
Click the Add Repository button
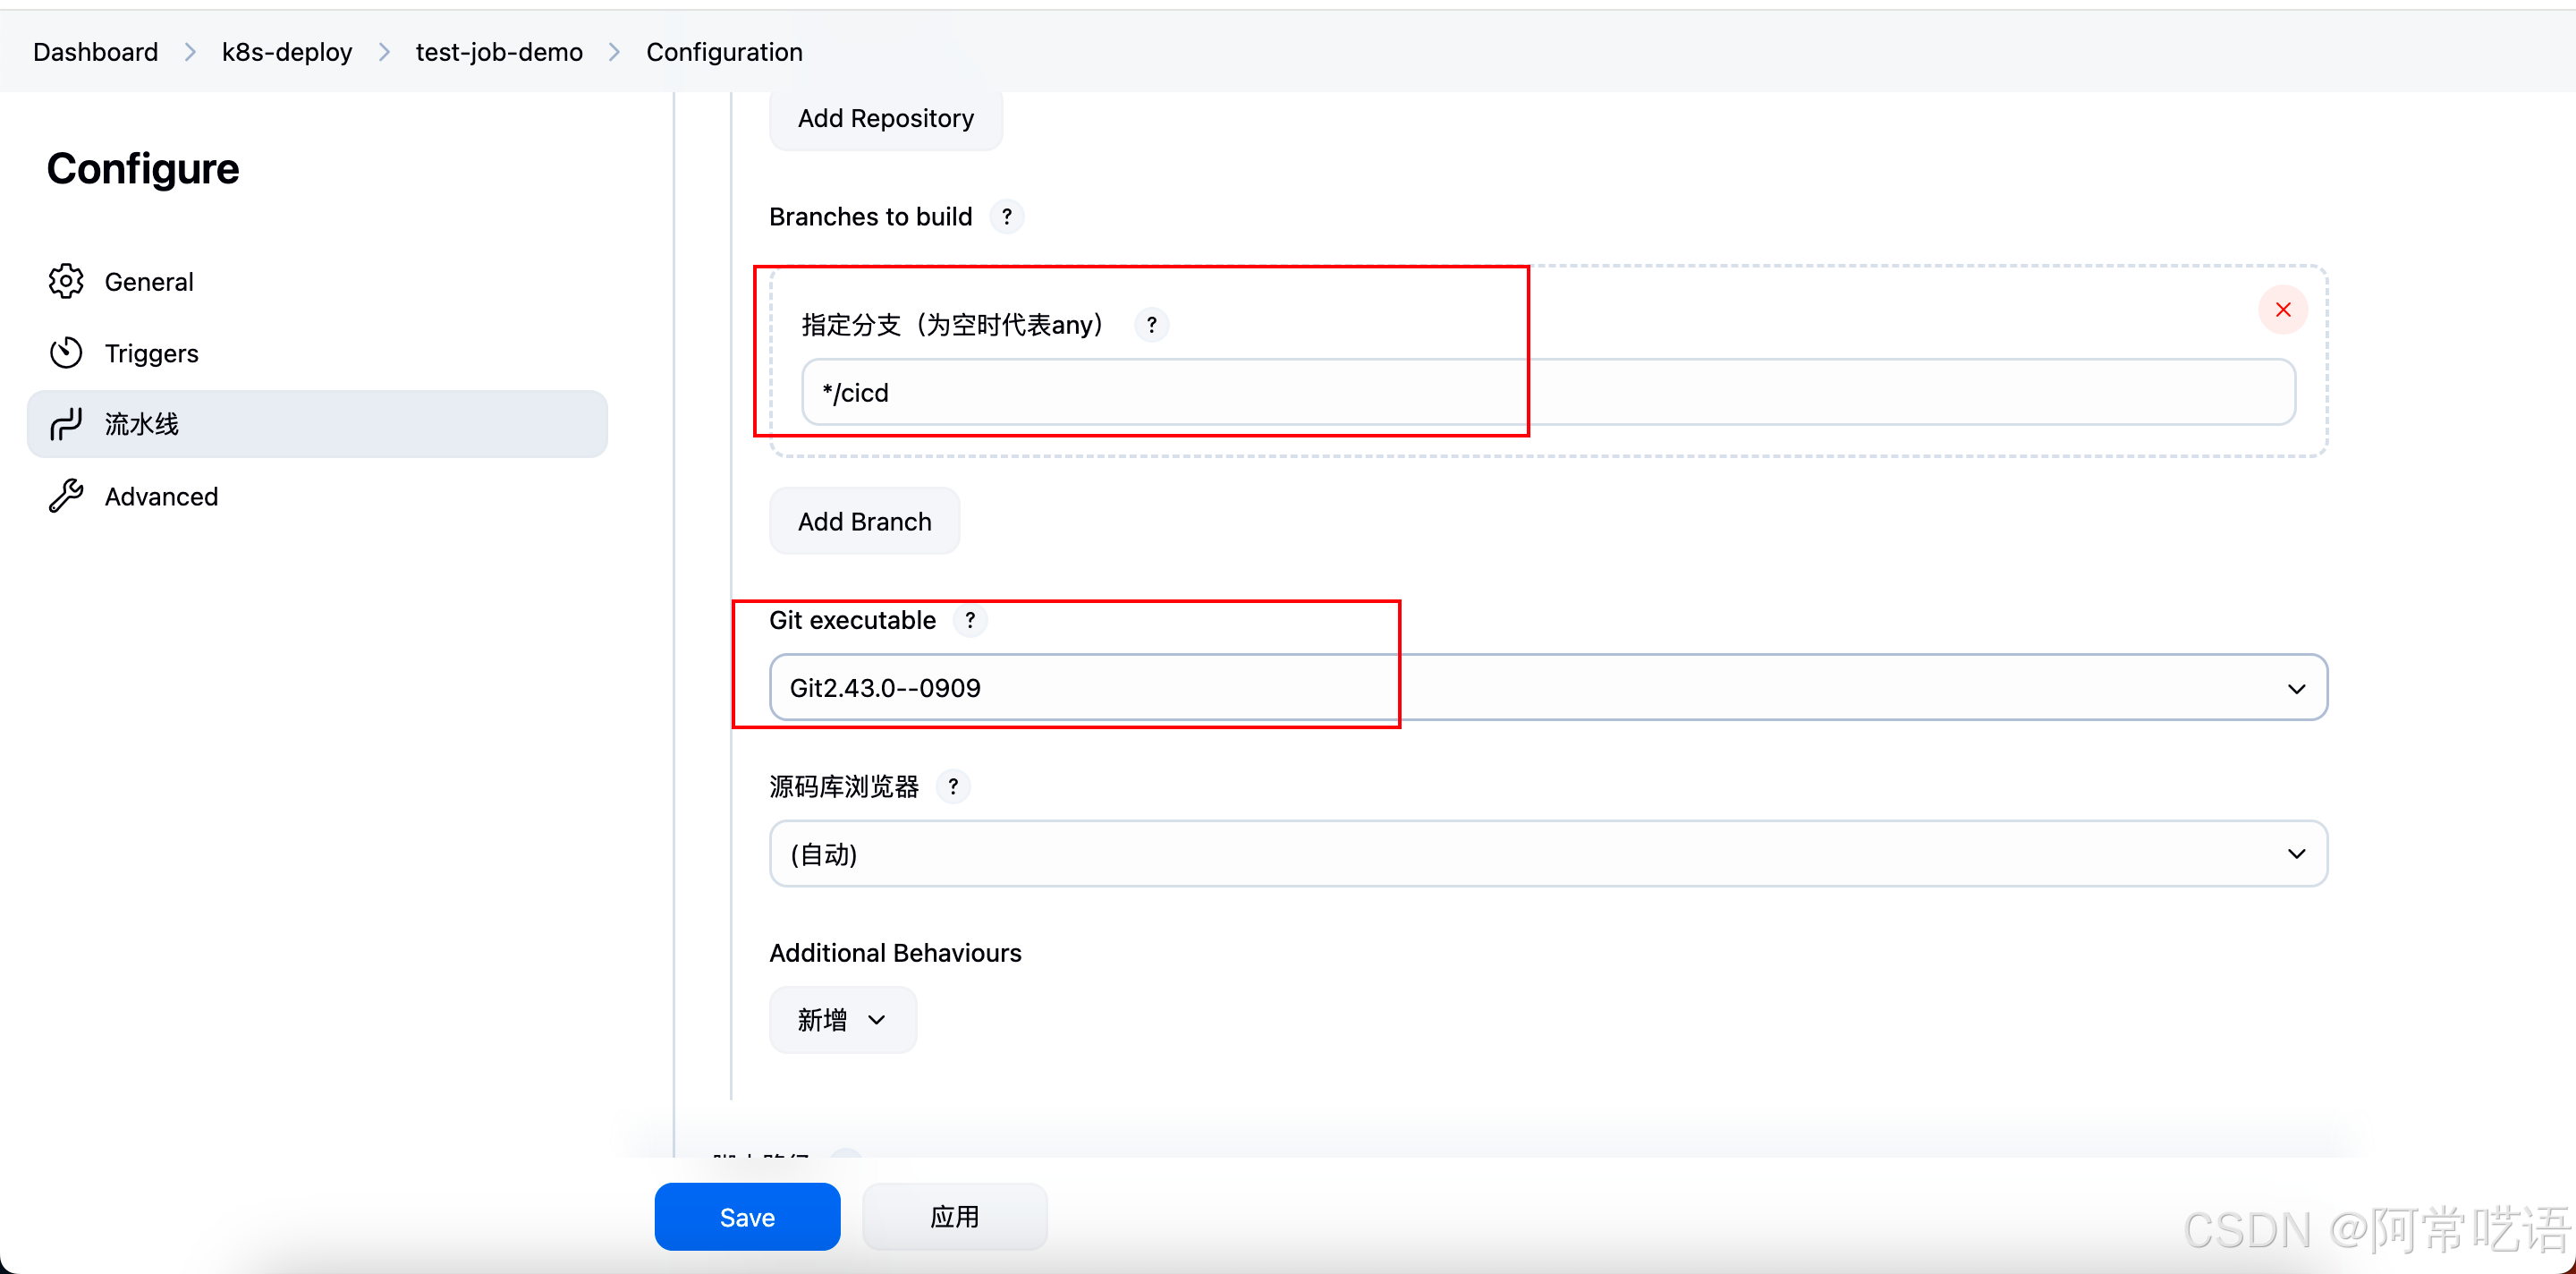(885, 119)
